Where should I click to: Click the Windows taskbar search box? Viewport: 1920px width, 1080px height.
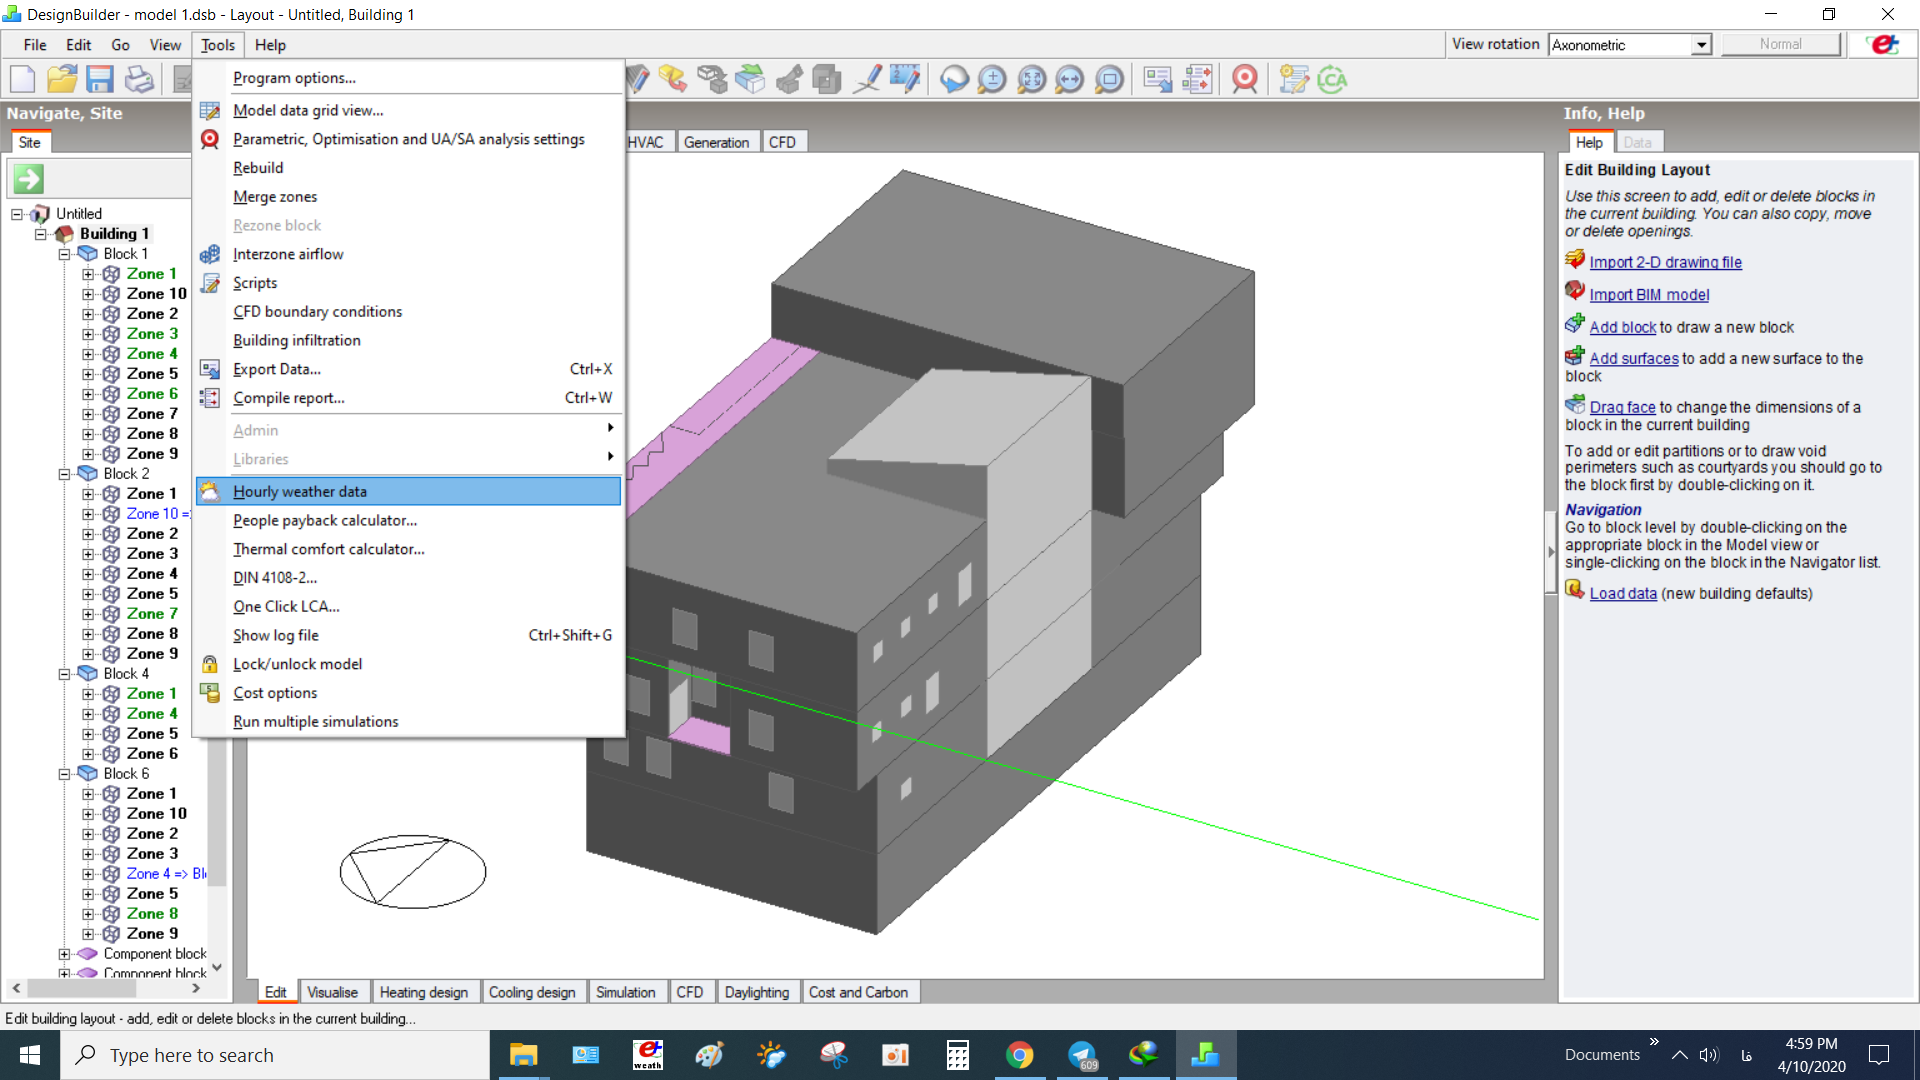pos(275,1055)
